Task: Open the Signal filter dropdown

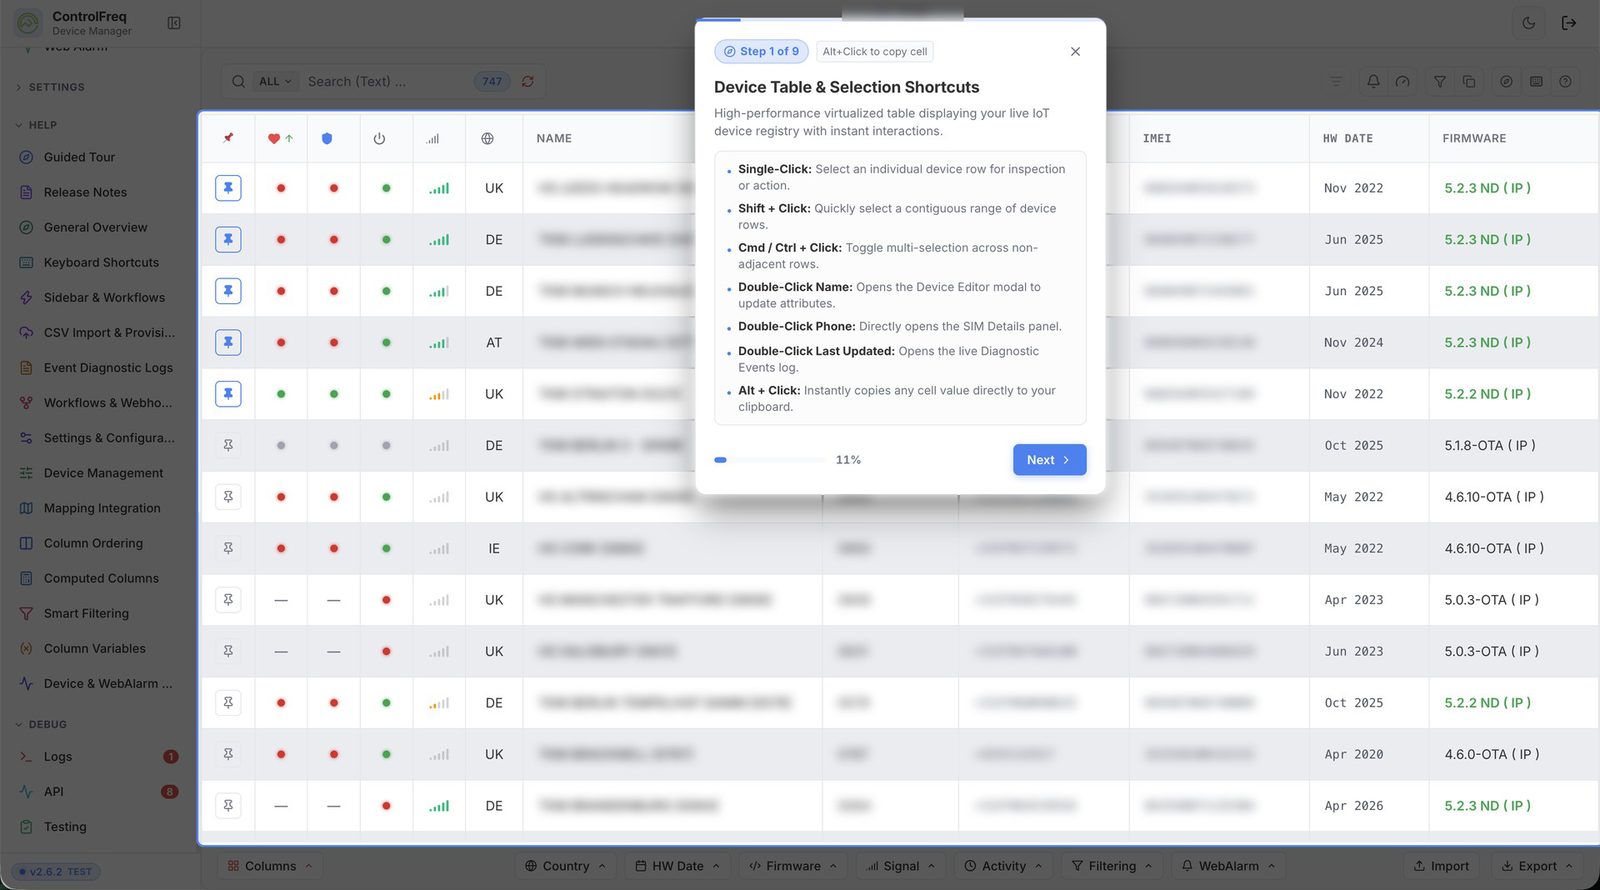Action: [901, 866]
